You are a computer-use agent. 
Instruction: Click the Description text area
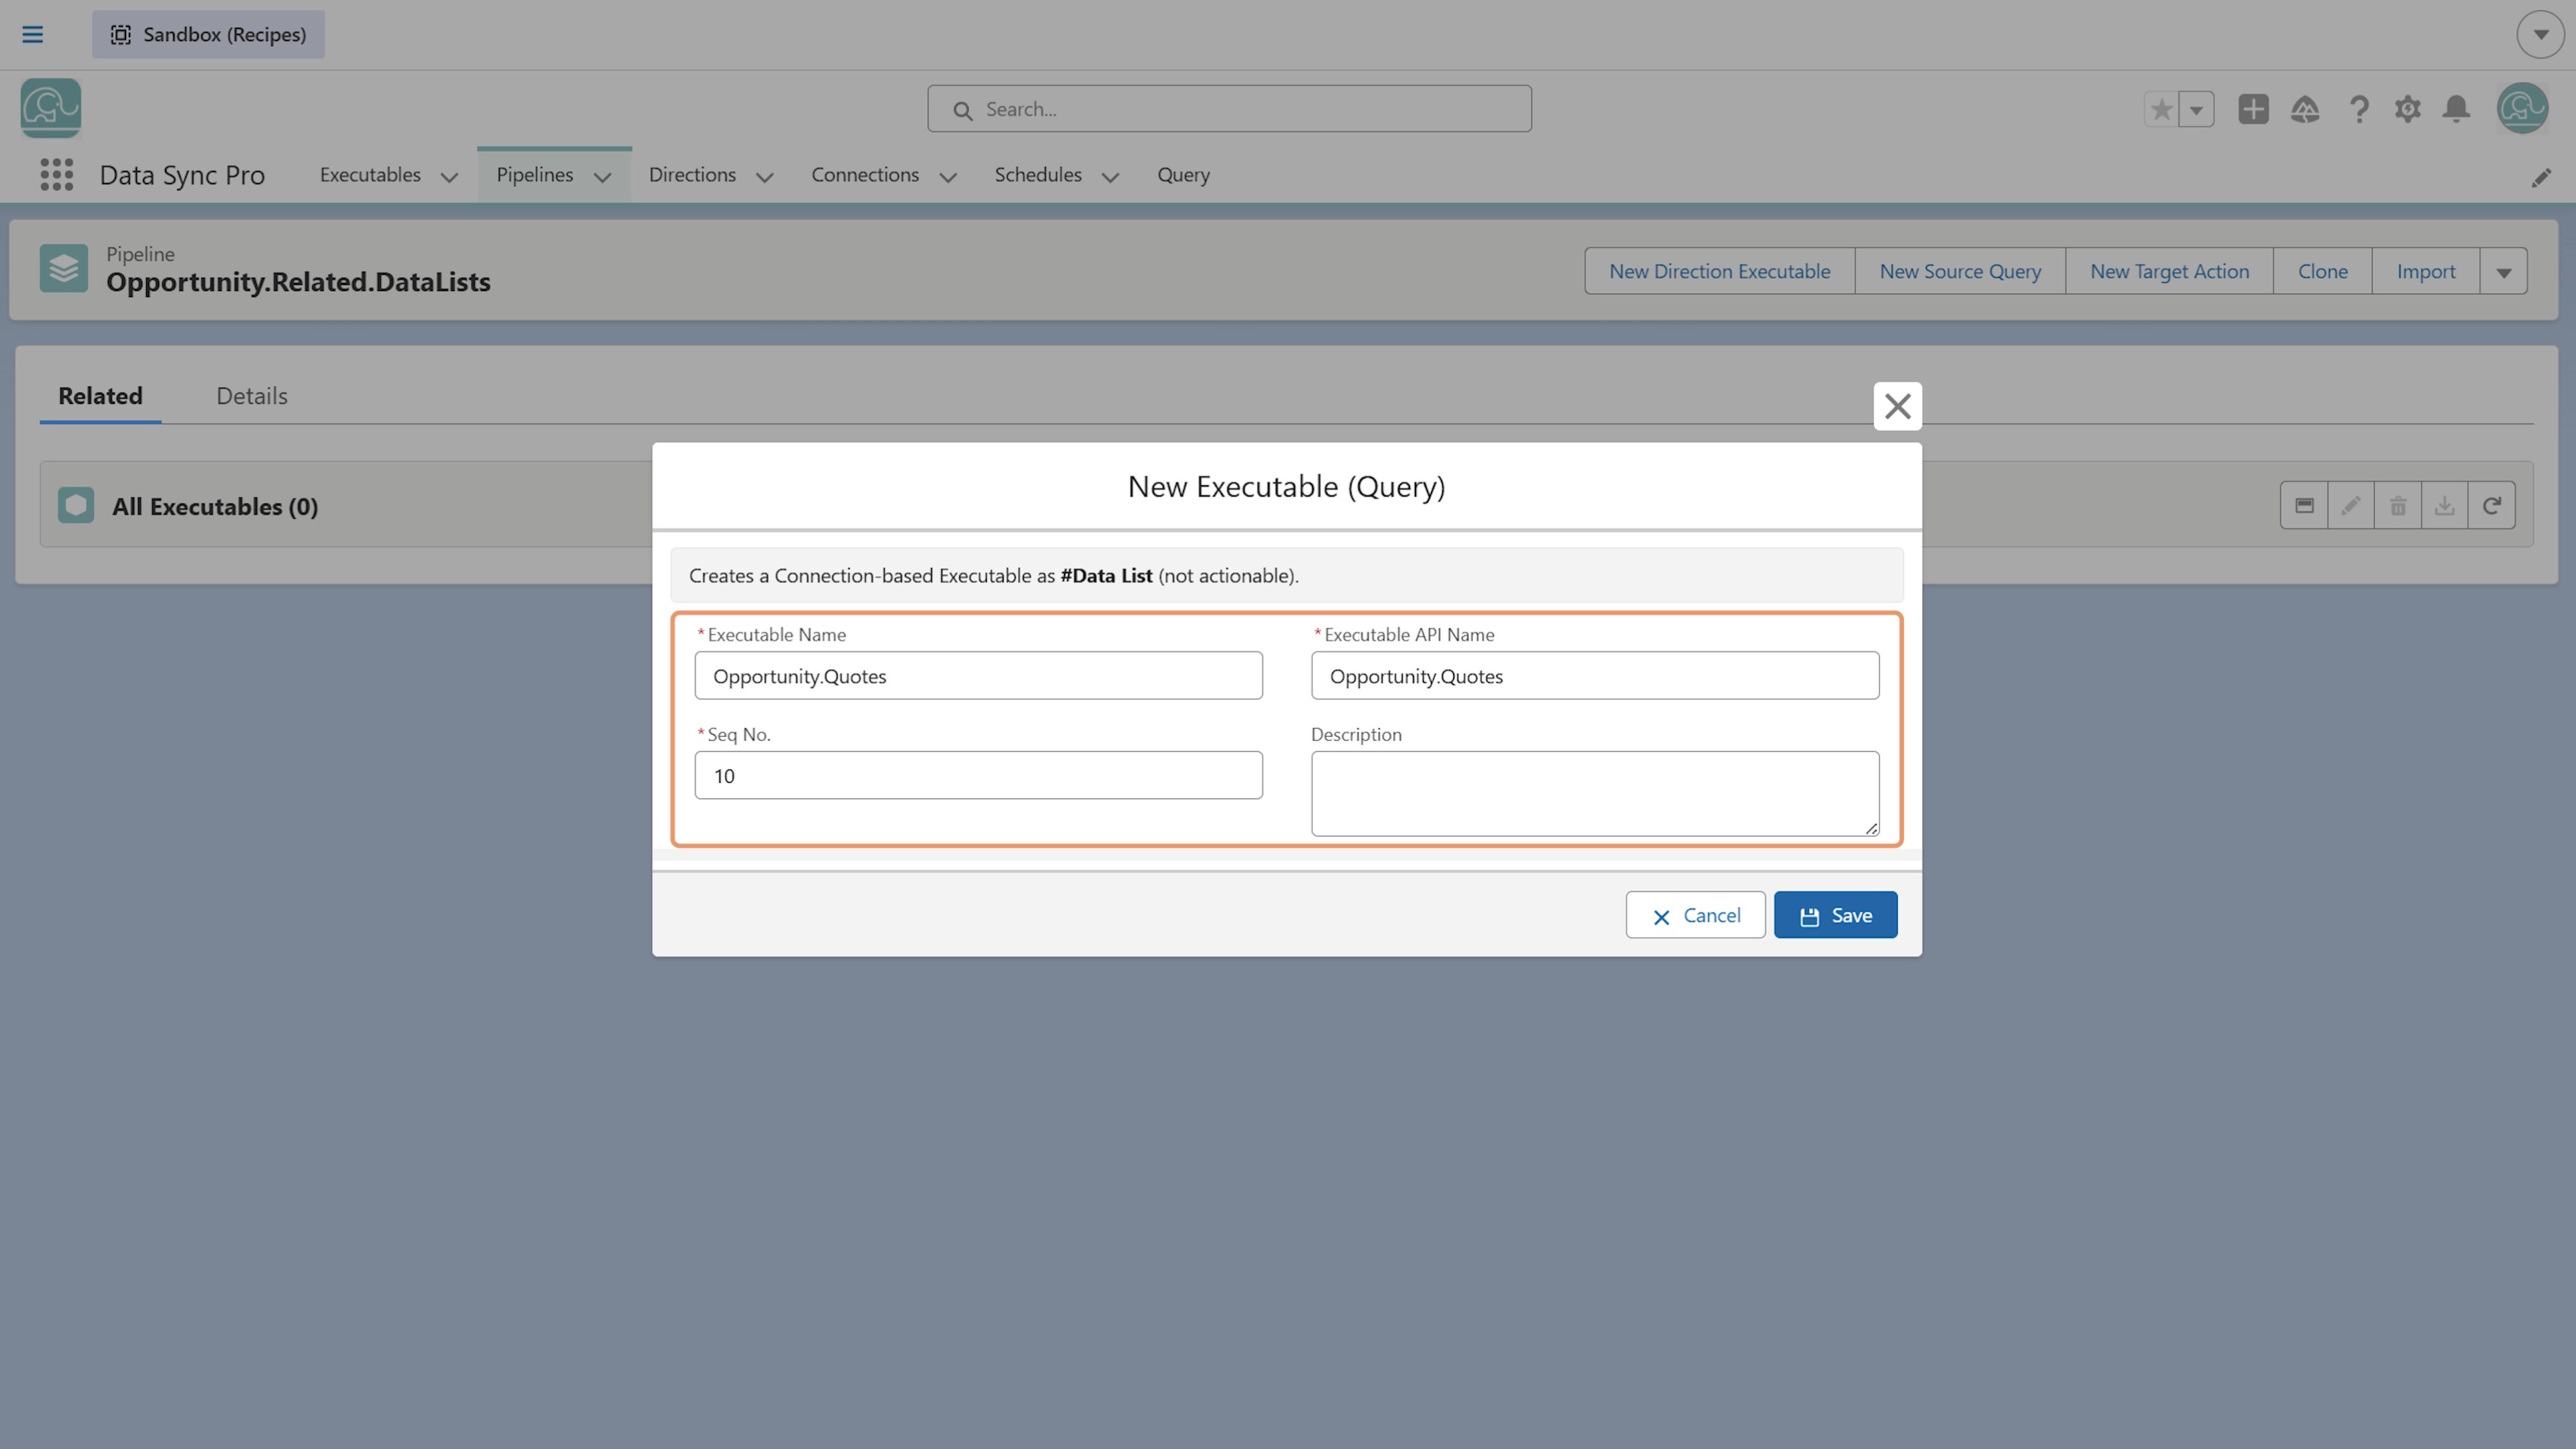point(1595,794)
